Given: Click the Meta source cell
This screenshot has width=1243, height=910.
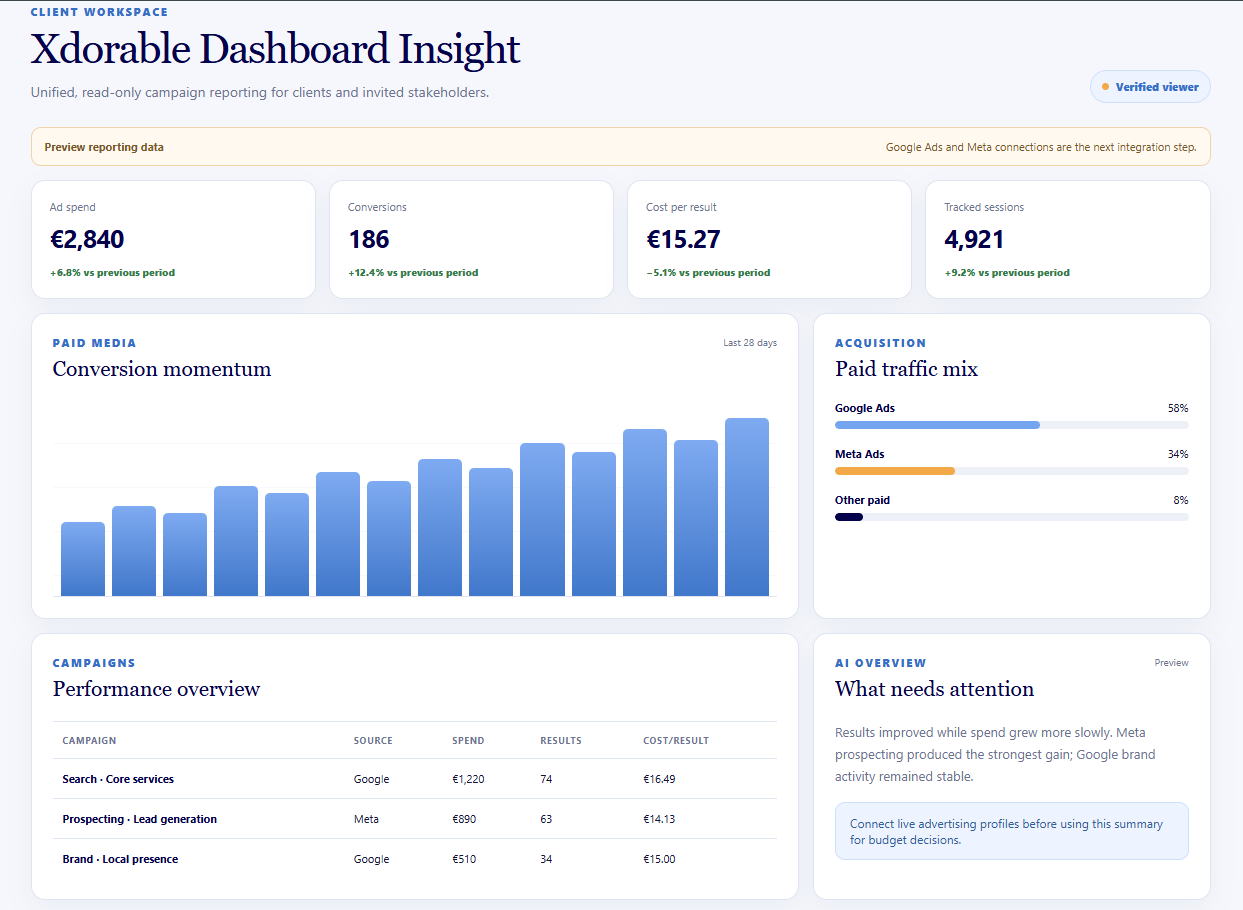Looking at the screenshot, I should pyautogui.click(x=366, y=819).
